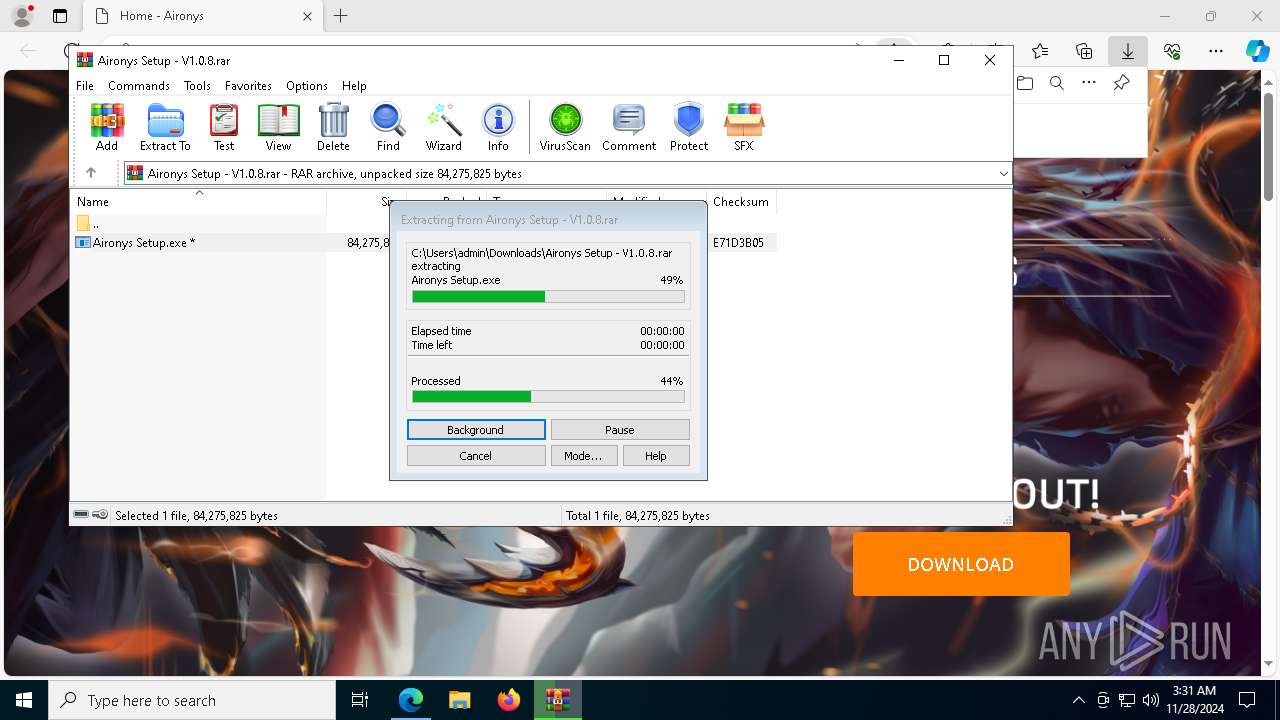
Task: Click the Add toolbar icon in WinRAR
Action: pyautogui.click(x=107, y=127)
